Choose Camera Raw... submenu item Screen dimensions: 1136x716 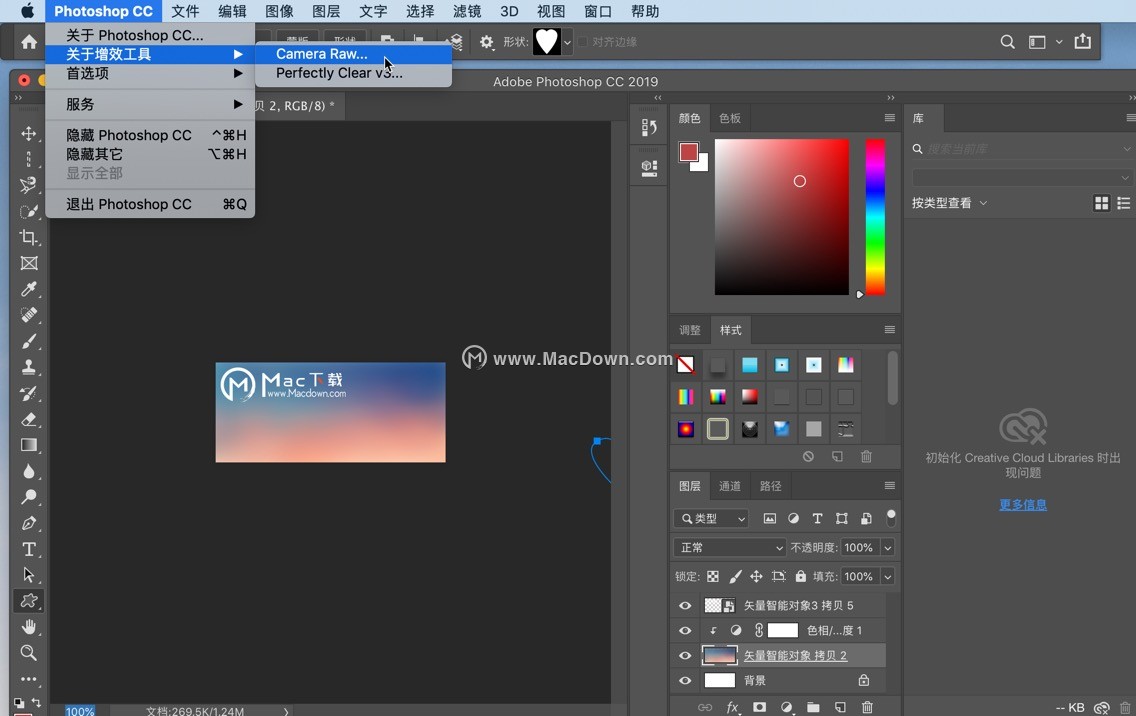(x=354, y=54)
